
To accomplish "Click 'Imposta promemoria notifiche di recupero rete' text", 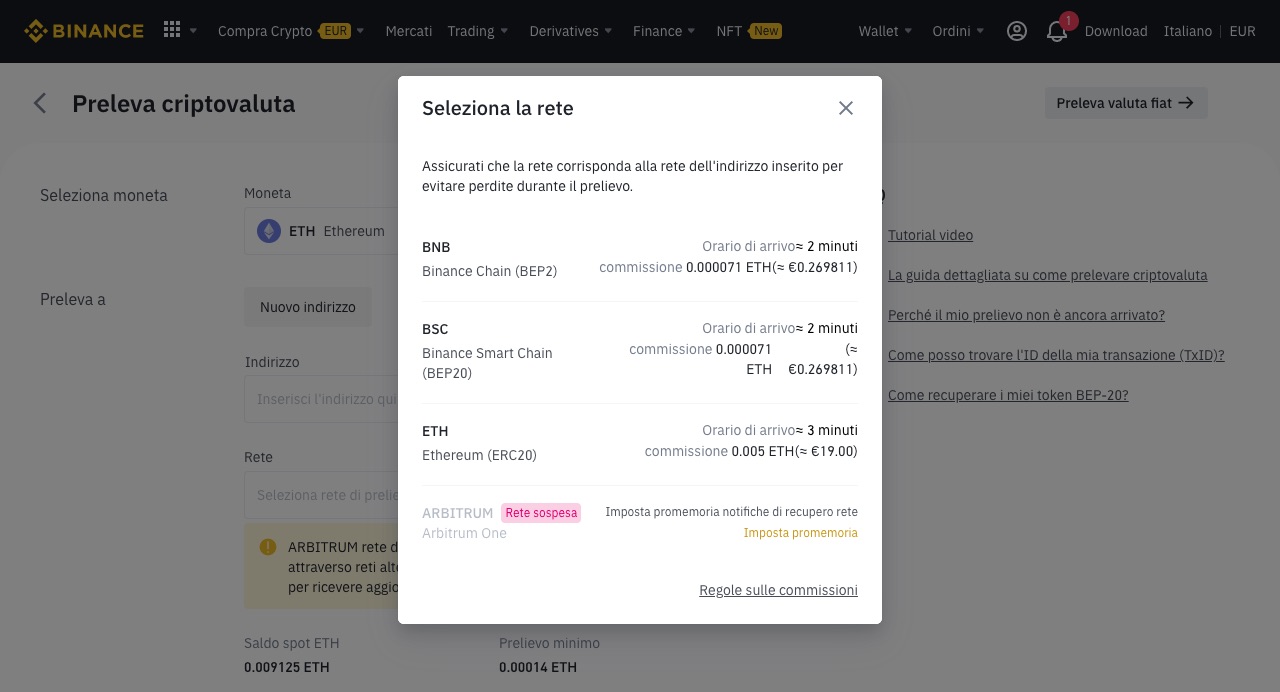I will pyautogui.click(x=732, y=512).
